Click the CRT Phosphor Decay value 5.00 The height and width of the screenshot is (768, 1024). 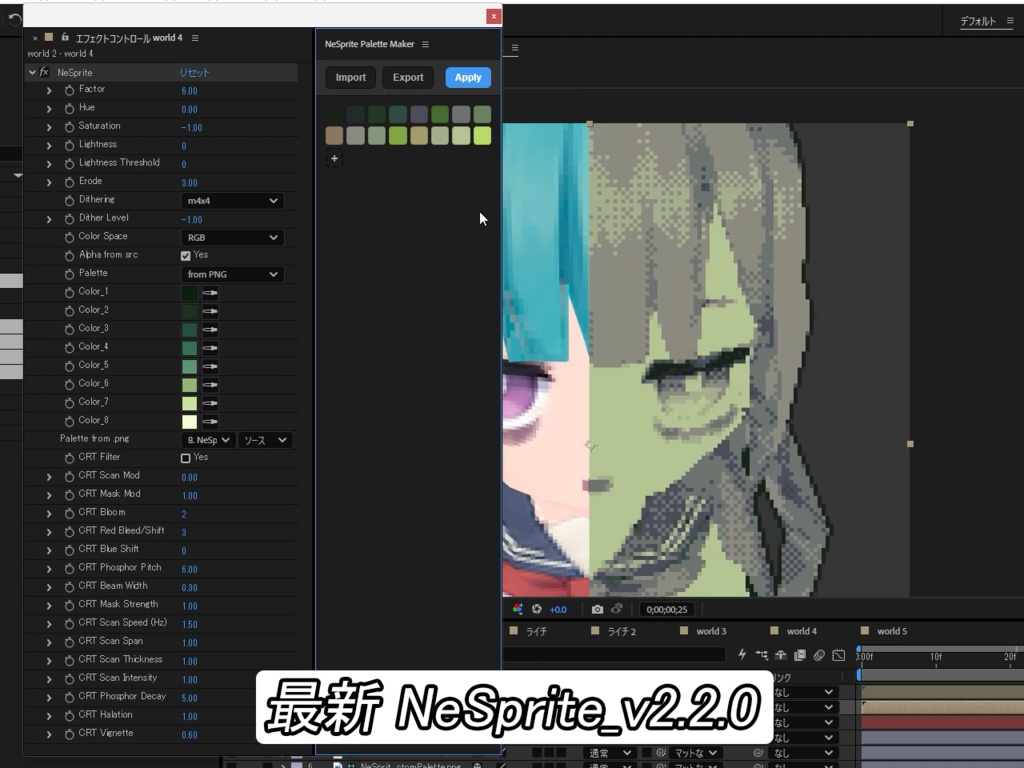click(x=189, y=698)
